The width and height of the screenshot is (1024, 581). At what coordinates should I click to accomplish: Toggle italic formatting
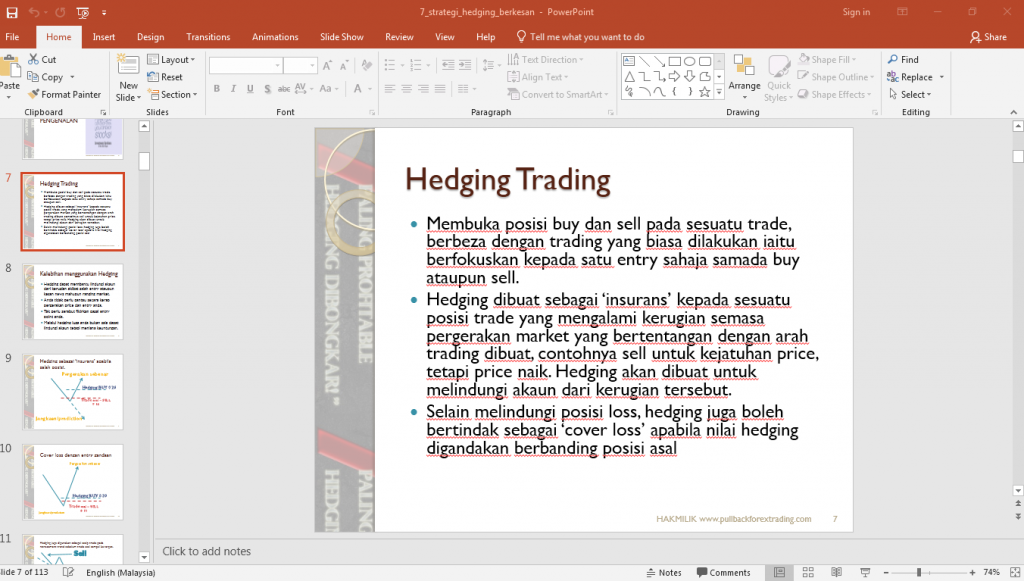(233, 88)
